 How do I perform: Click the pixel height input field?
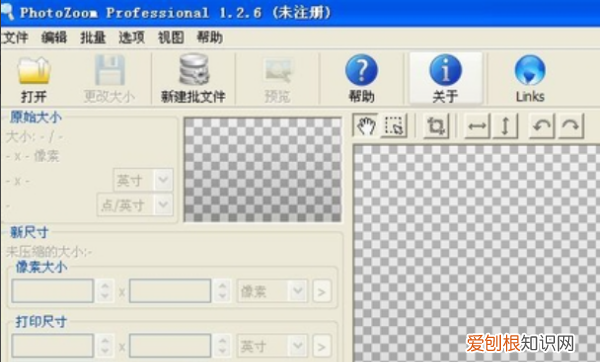[170, 291]
